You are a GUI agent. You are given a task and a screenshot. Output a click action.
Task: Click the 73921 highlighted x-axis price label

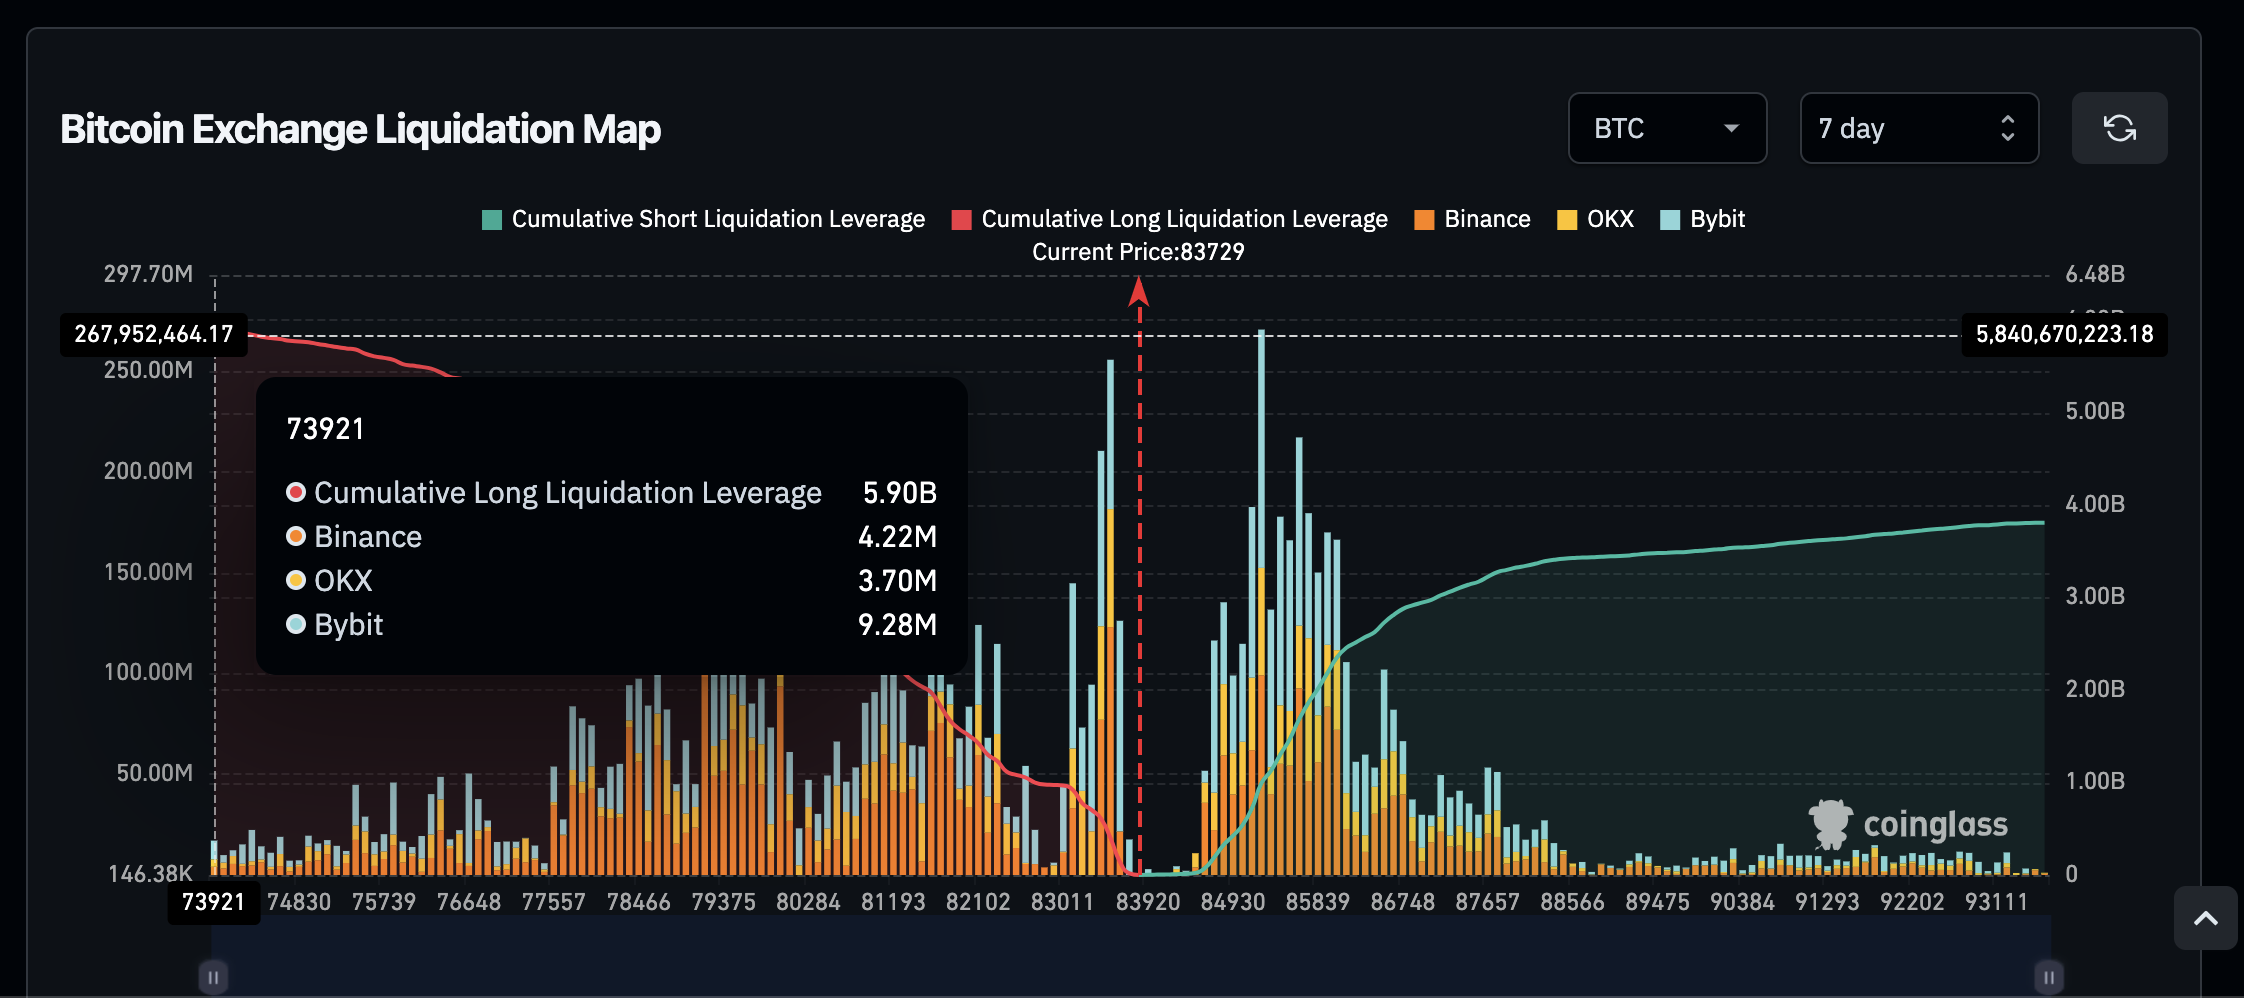pos(213,902)
